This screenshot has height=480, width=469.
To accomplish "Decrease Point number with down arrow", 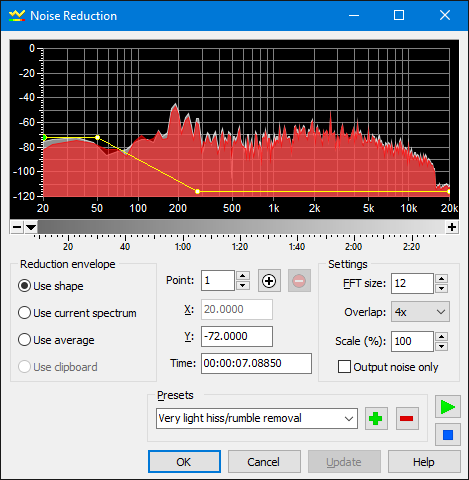I will [x=243, y=286].
